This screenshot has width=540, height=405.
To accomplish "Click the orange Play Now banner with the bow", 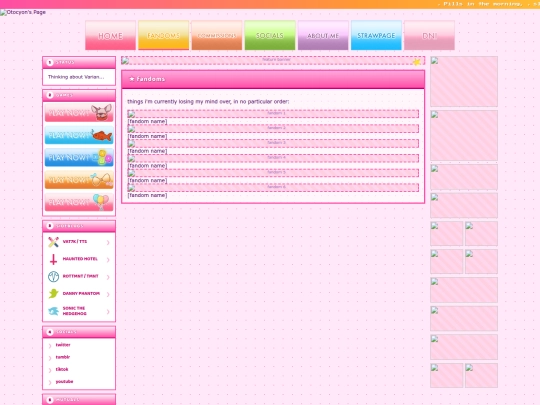I will coord(79,180).
